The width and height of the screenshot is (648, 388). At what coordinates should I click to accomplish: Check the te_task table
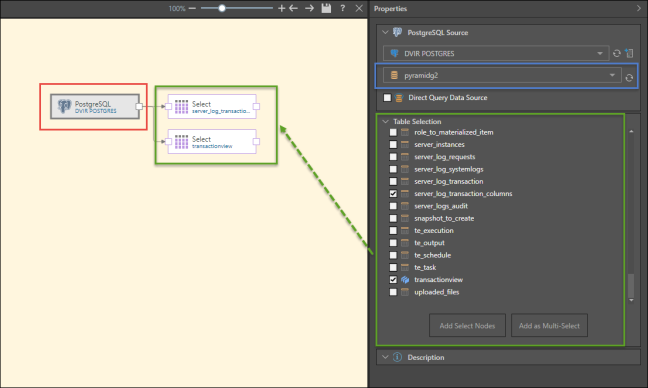click(393, 267)
